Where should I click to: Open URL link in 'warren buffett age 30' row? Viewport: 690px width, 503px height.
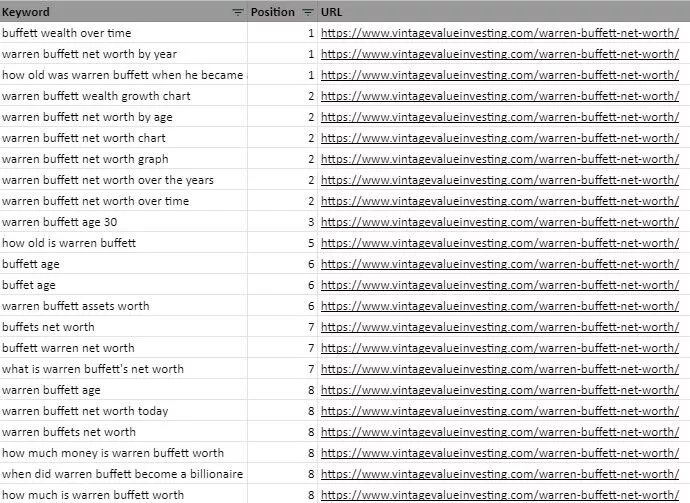pos(500,222)
